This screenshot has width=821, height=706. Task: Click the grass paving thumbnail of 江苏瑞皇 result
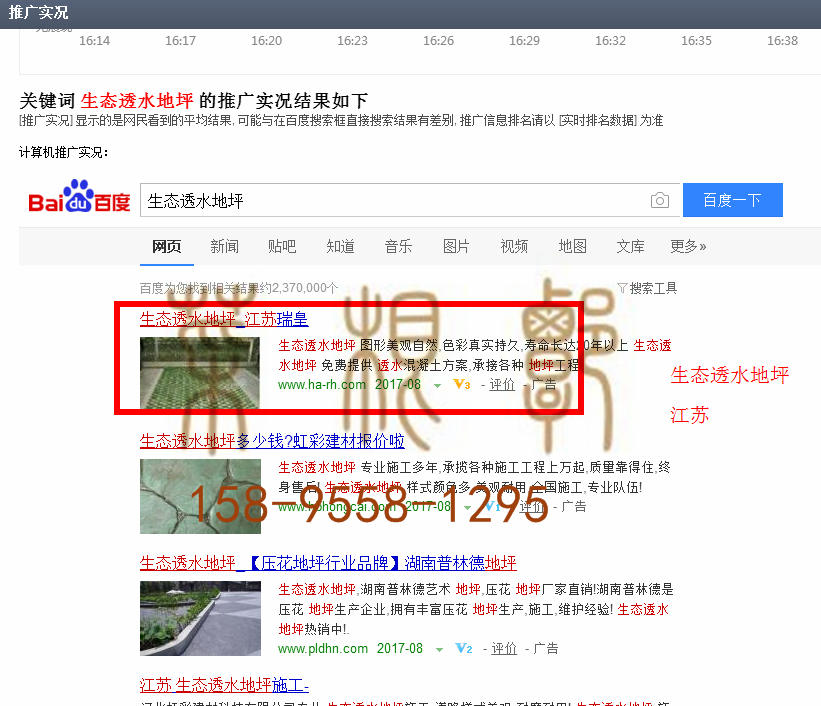point(199,373)
